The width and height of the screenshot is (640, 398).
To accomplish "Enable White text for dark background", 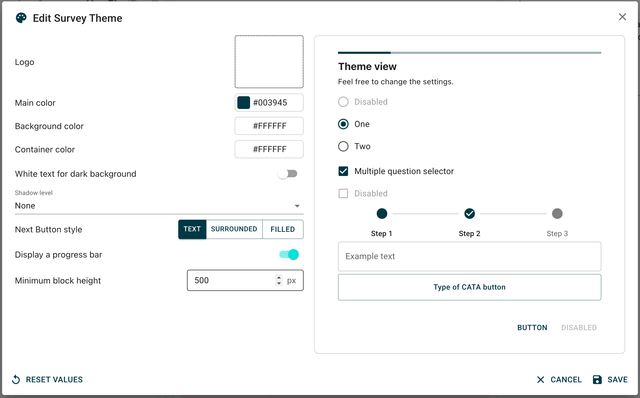I will [x=288, y=174].
